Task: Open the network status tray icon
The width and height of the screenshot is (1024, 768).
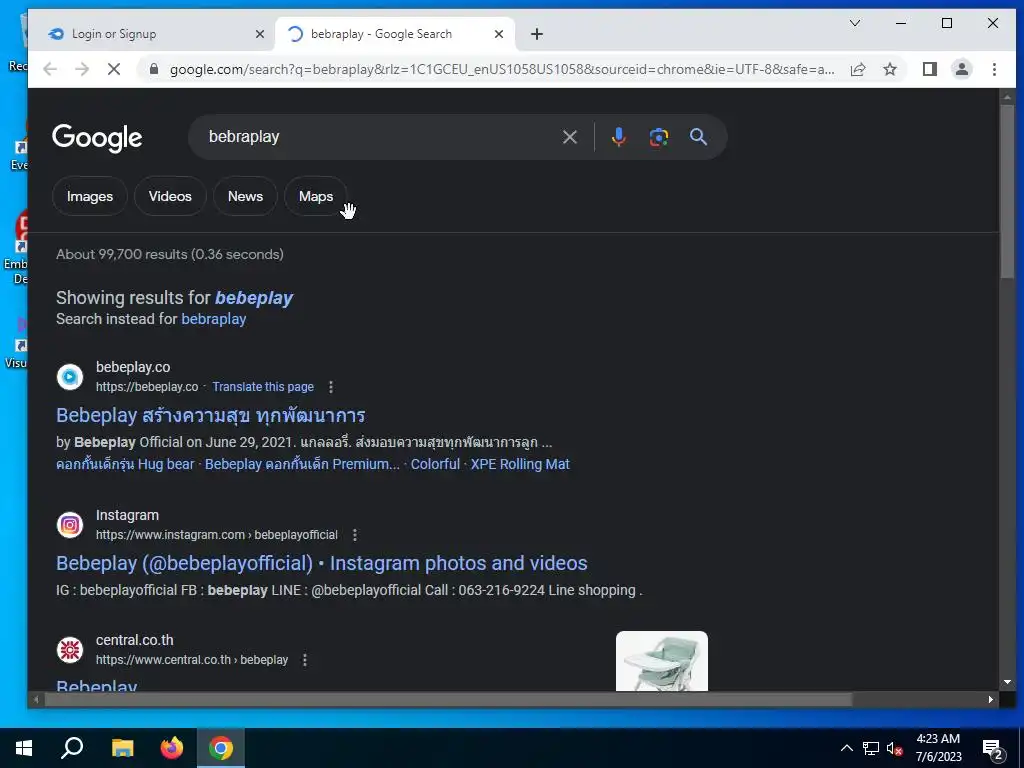Action: [x=871, y=748]
